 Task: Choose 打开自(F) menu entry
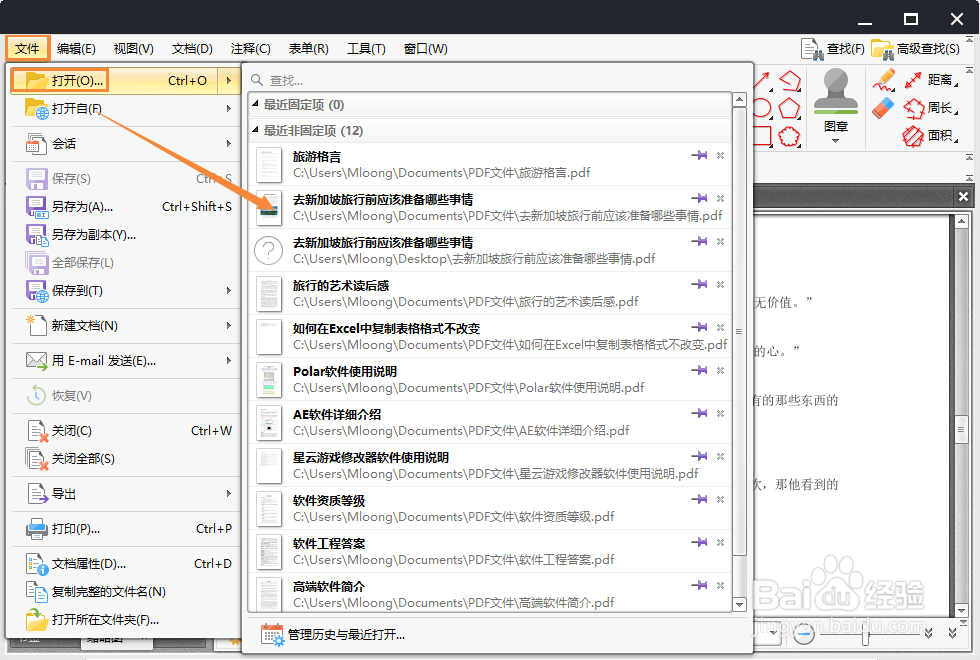tap(125, 108)
